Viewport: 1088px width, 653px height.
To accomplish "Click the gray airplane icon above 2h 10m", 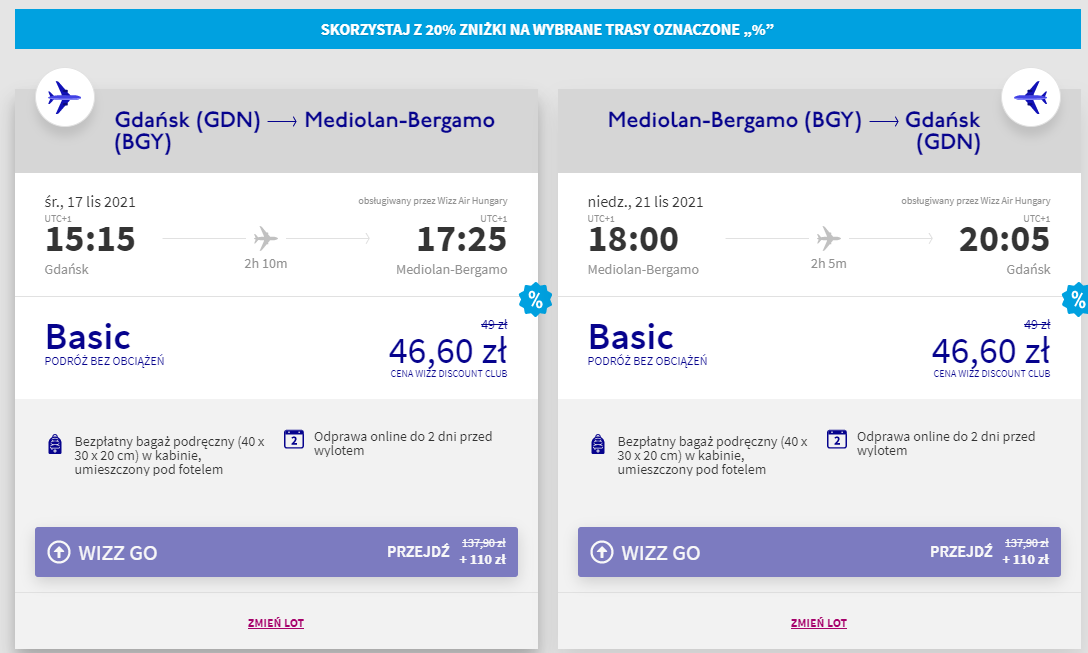I will click(x=266, y=239).
